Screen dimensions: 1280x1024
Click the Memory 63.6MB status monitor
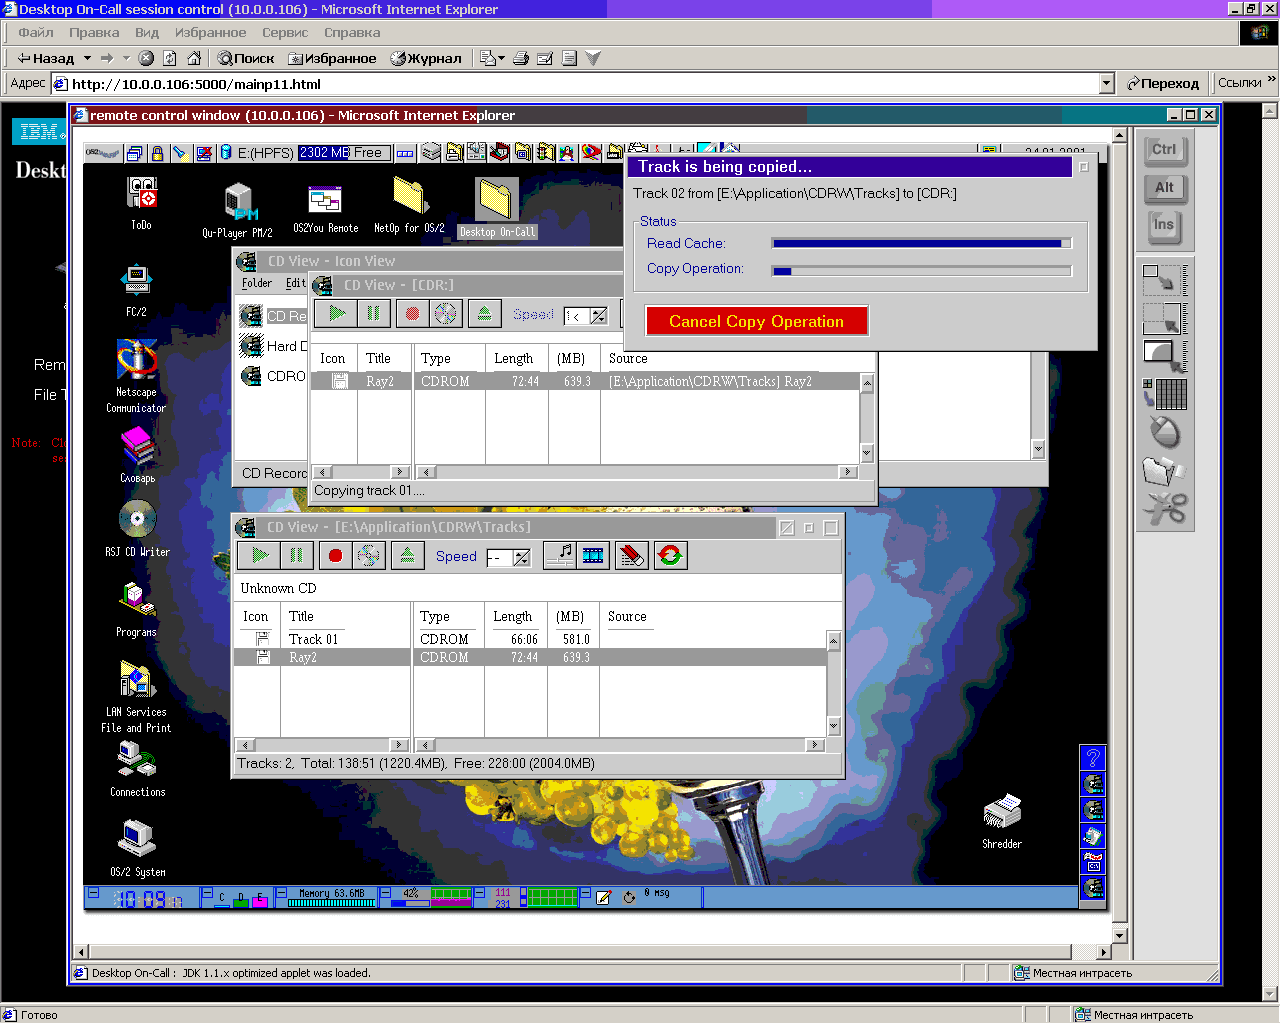pyautogui.click(x=332, y=897)
